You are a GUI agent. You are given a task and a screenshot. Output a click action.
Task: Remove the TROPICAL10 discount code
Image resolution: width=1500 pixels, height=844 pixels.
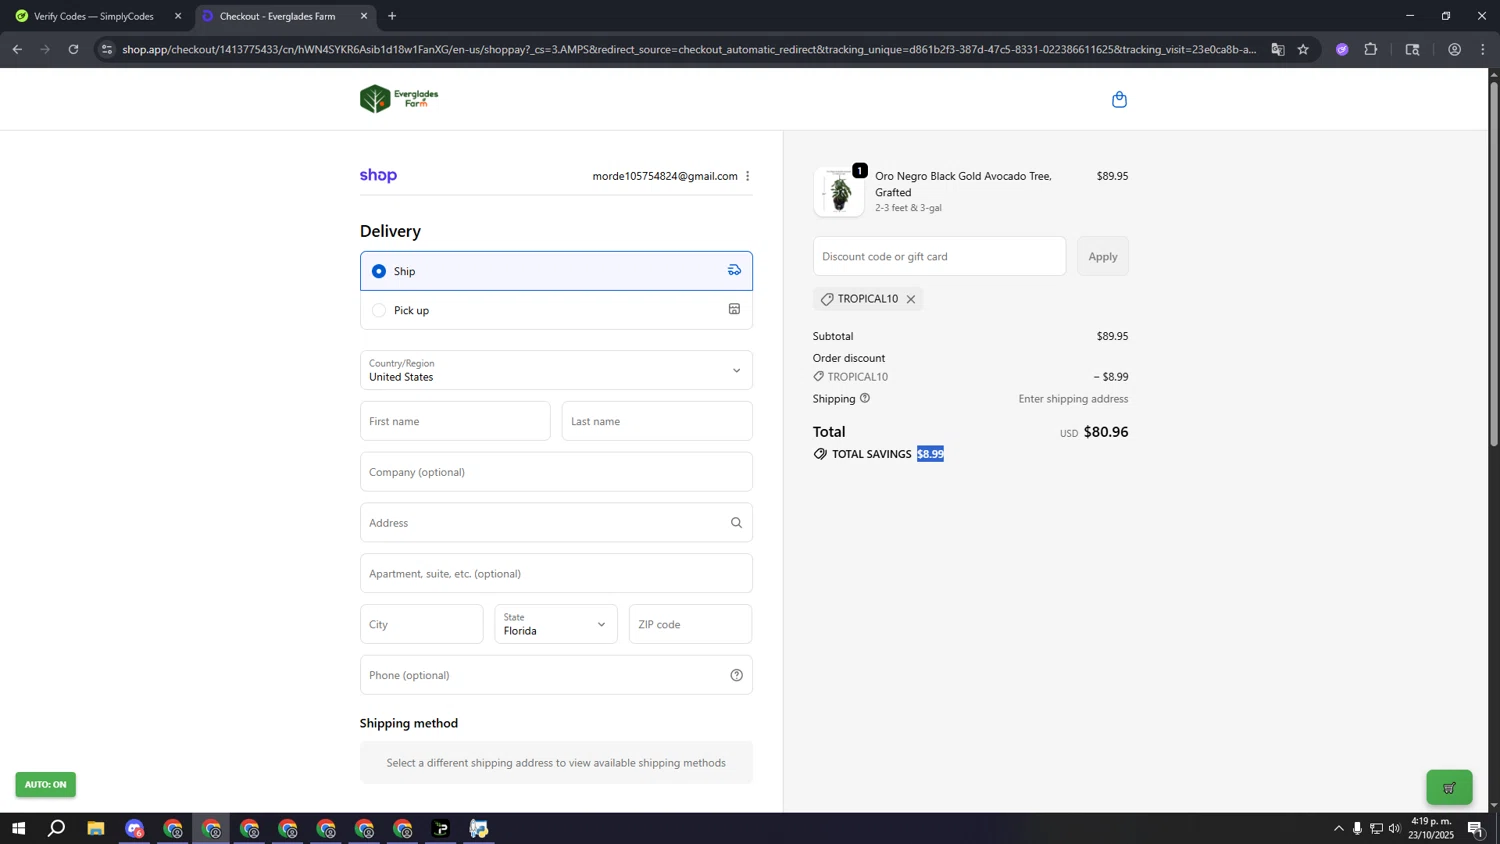(910, 299)
